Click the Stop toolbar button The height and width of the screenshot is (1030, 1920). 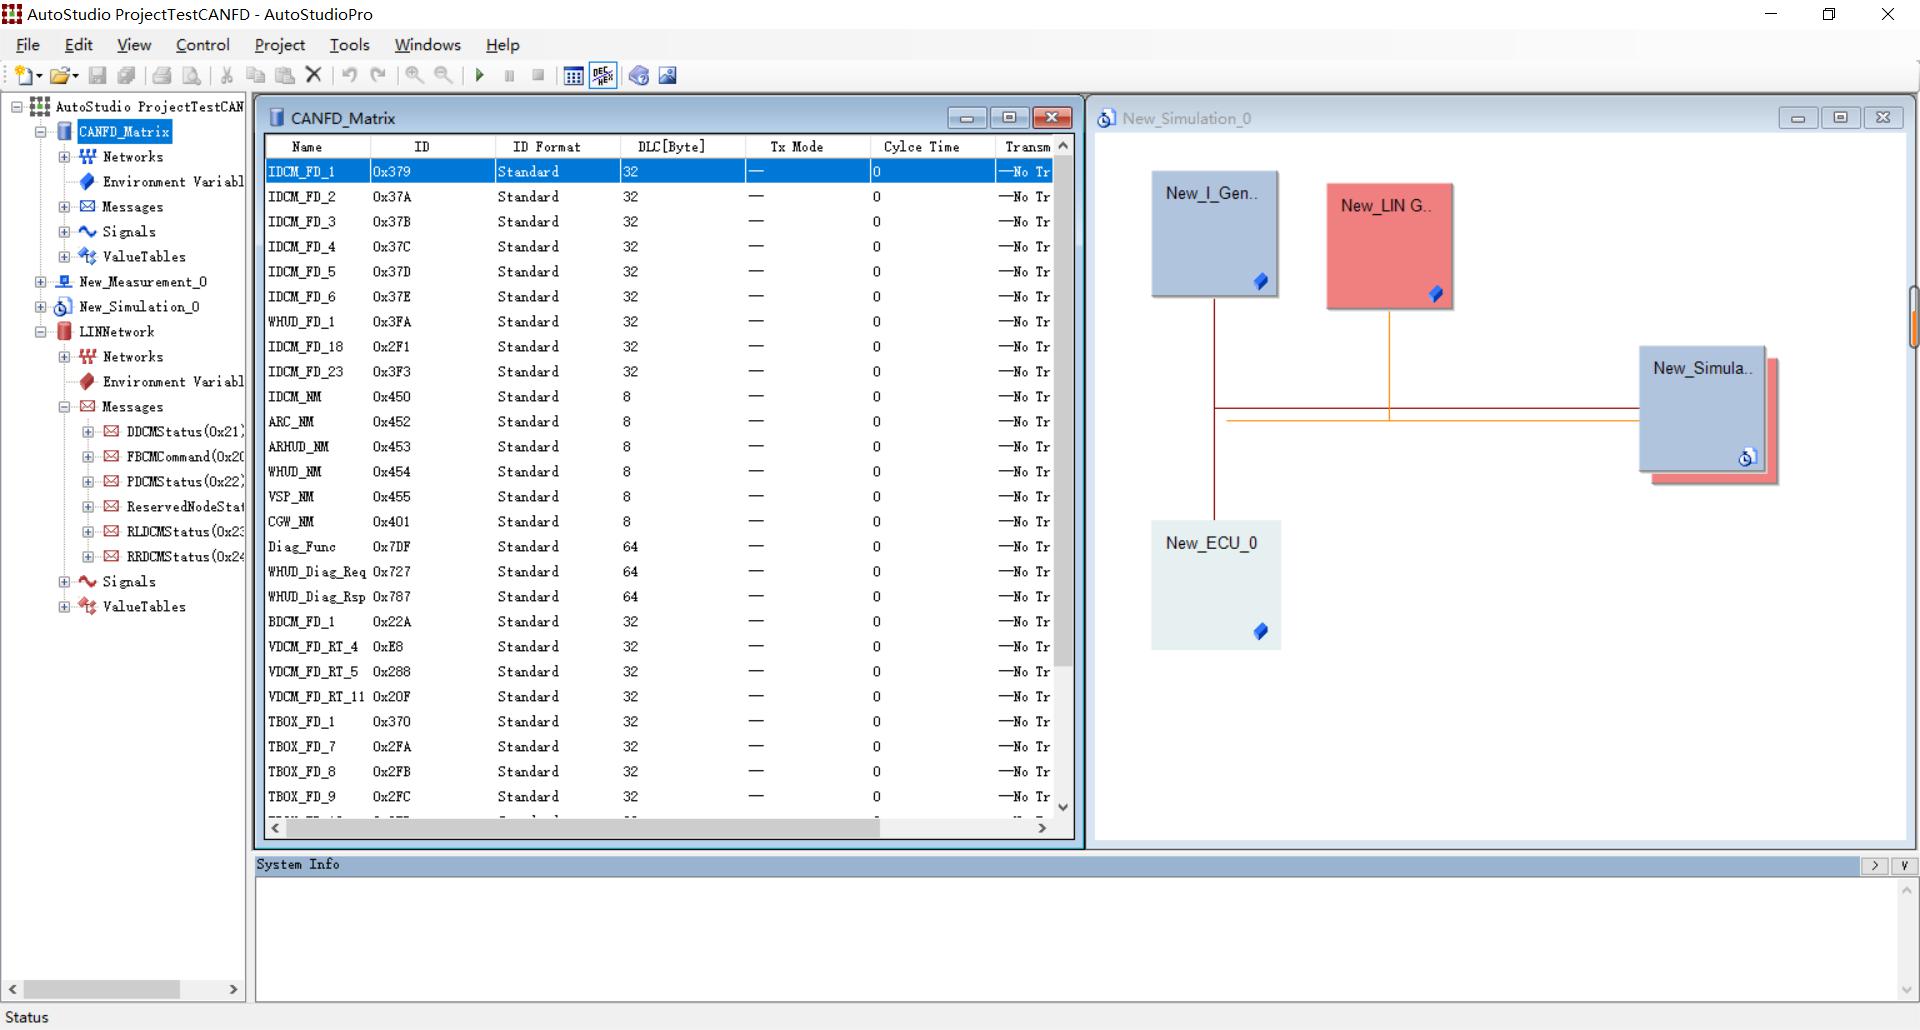pyautogui.click(x=538, y=75)
